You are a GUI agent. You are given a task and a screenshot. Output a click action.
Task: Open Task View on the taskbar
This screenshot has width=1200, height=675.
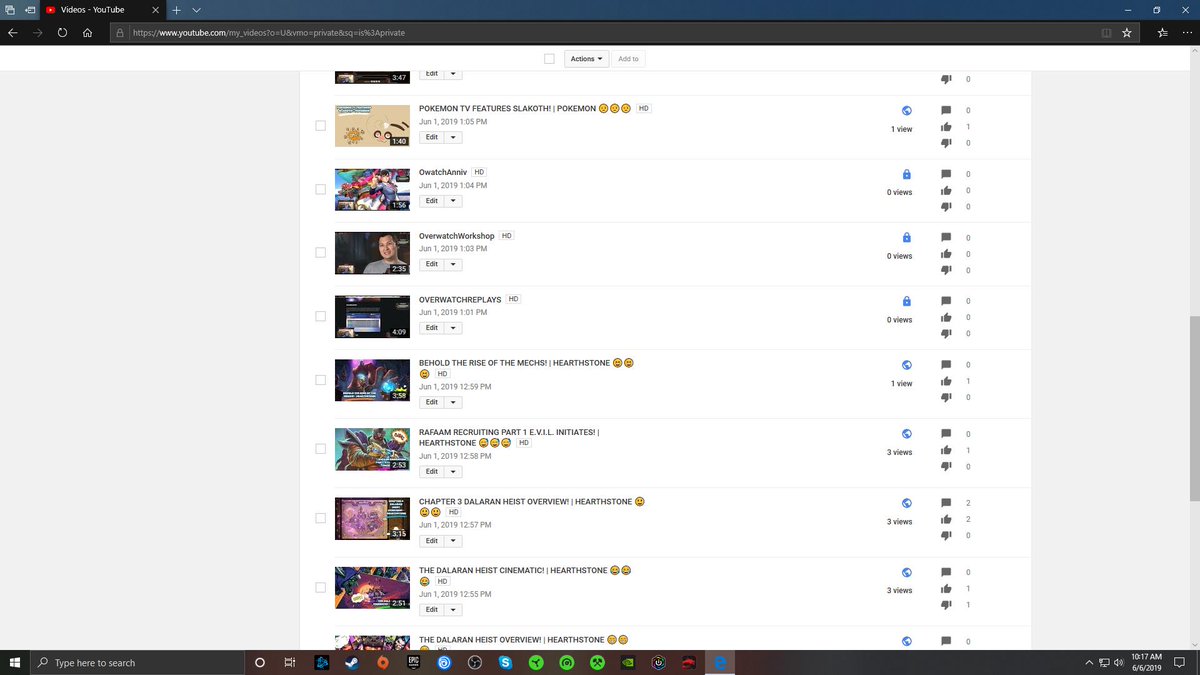pos(290,662)
